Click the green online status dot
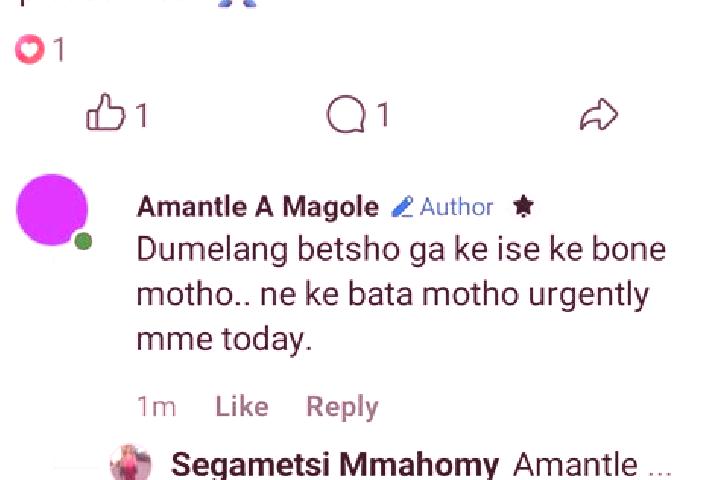This screenshot has height=480, width=720. [x=83, y=241]
